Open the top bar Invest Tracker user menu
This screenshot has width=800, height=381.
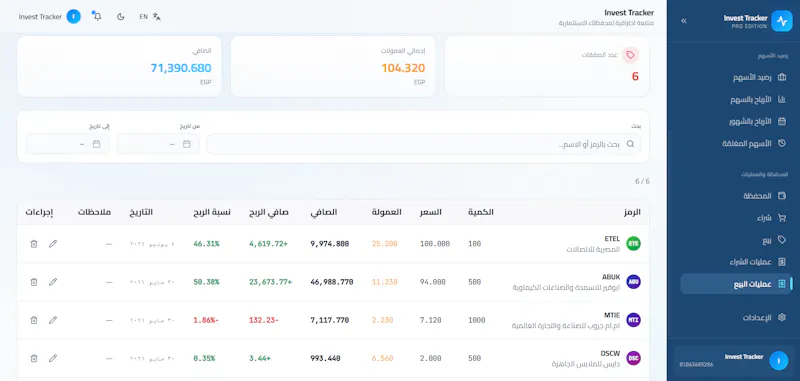pyautogui.click(x=49, y=16)
